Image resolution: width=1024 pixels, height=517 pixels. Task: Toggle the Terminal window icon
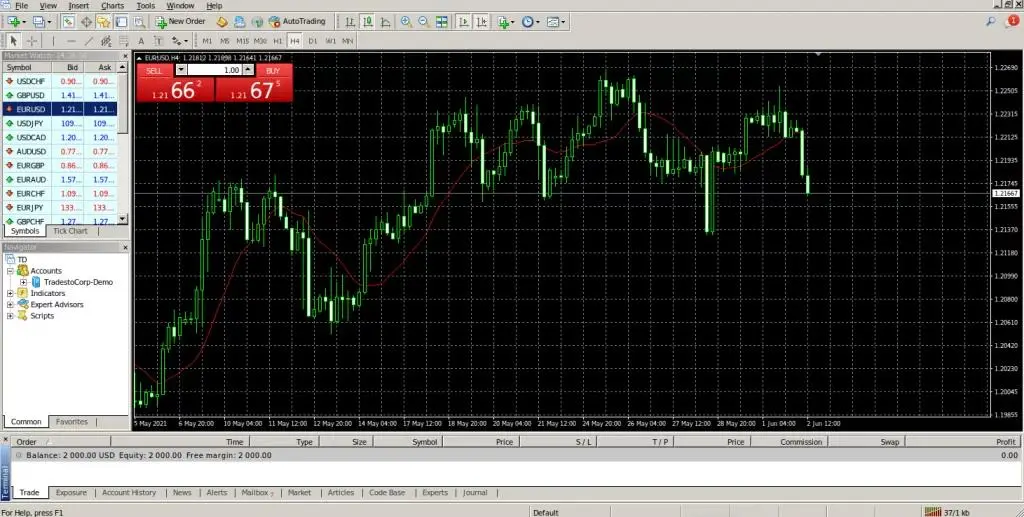pyautogui.click(x=121, y=22)
